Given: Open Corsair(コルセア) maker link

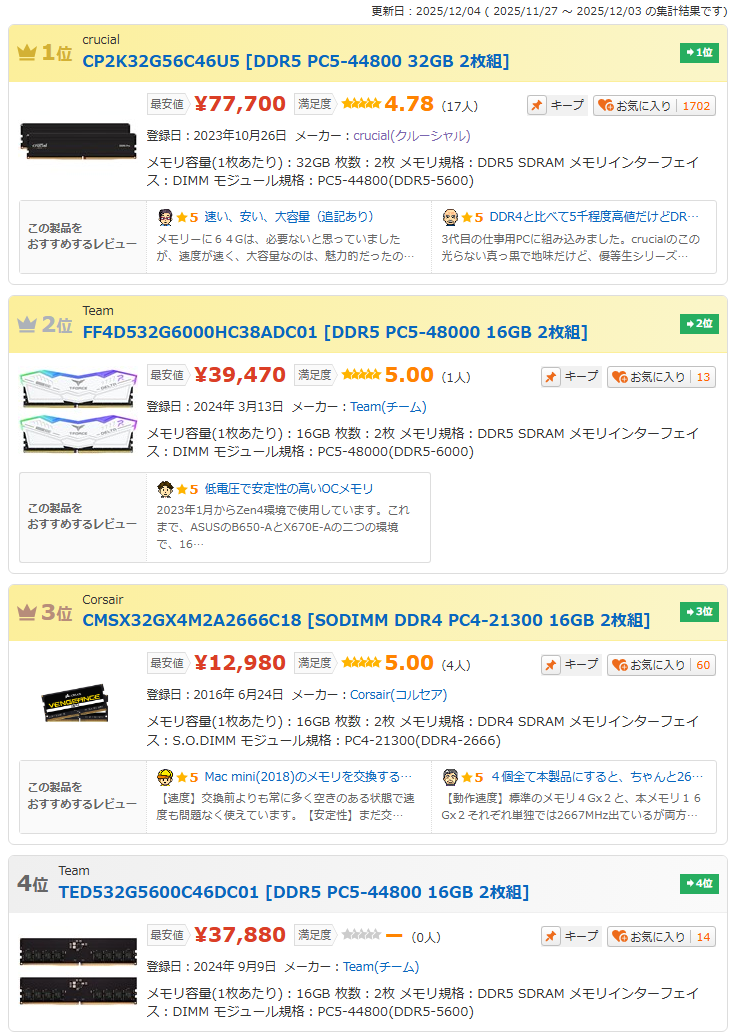Looking at the screenshot, I should [398, 695].
